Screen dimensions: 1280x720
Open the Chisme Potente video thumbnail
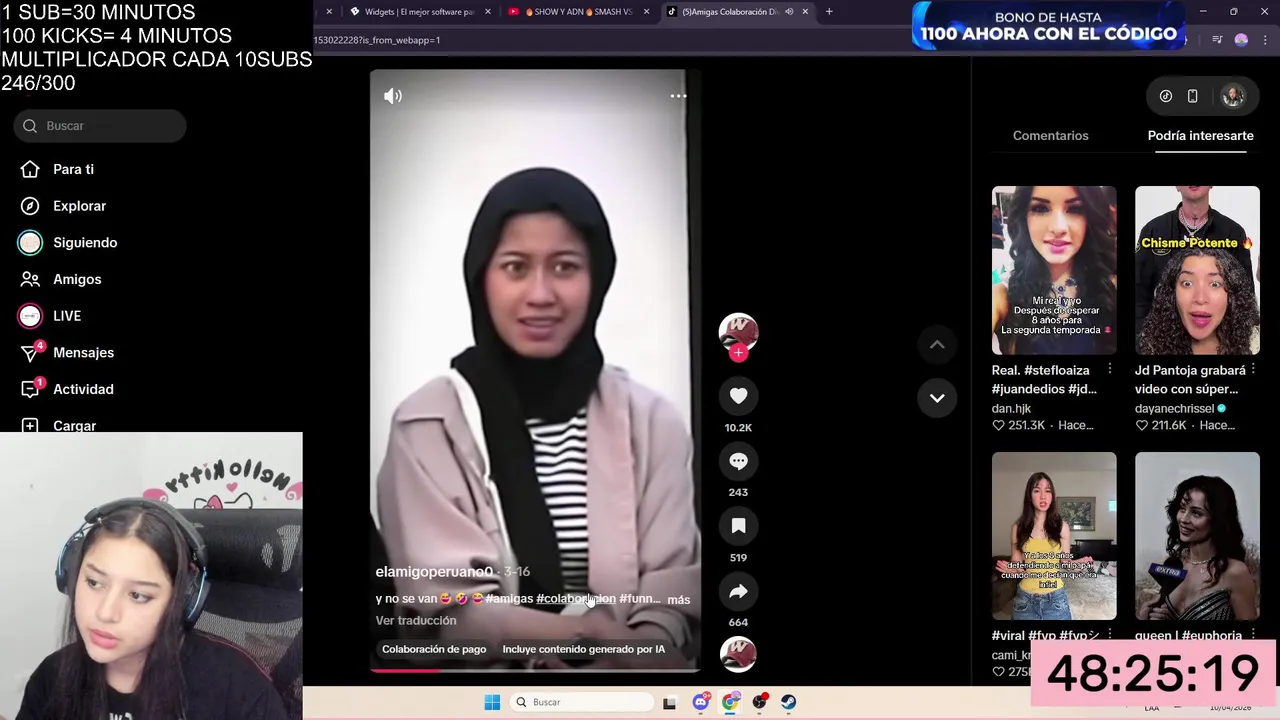(x=1197, y=270)
